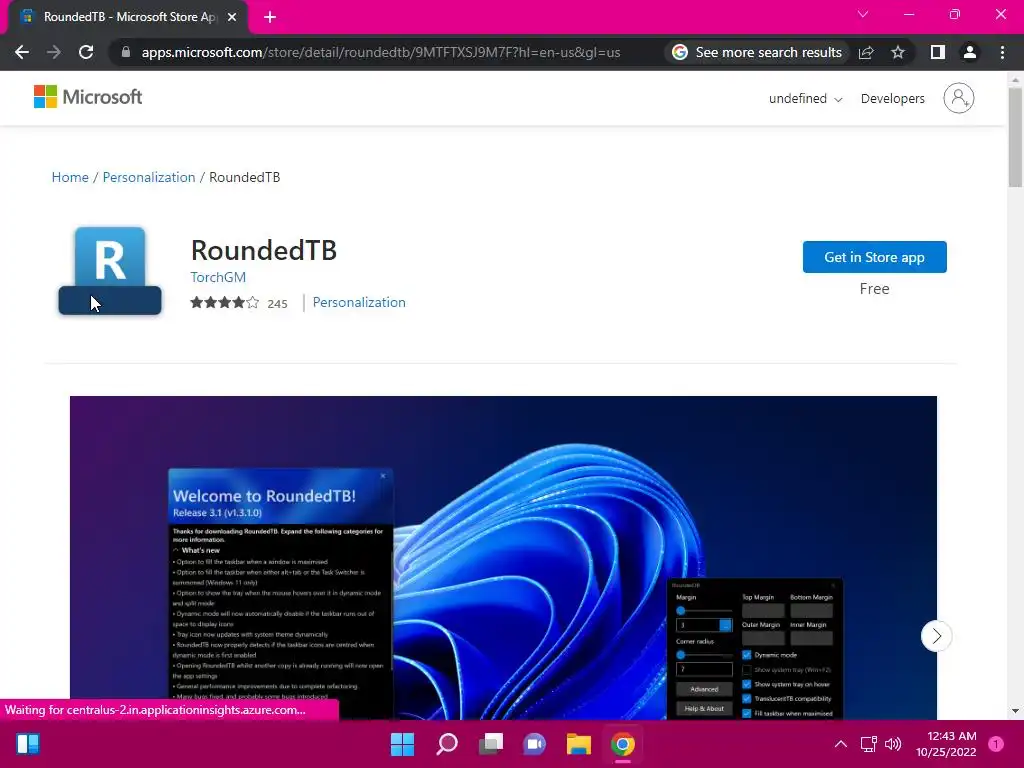Open Chrome profile menu

pyautogui.click(x=970, y=52)
